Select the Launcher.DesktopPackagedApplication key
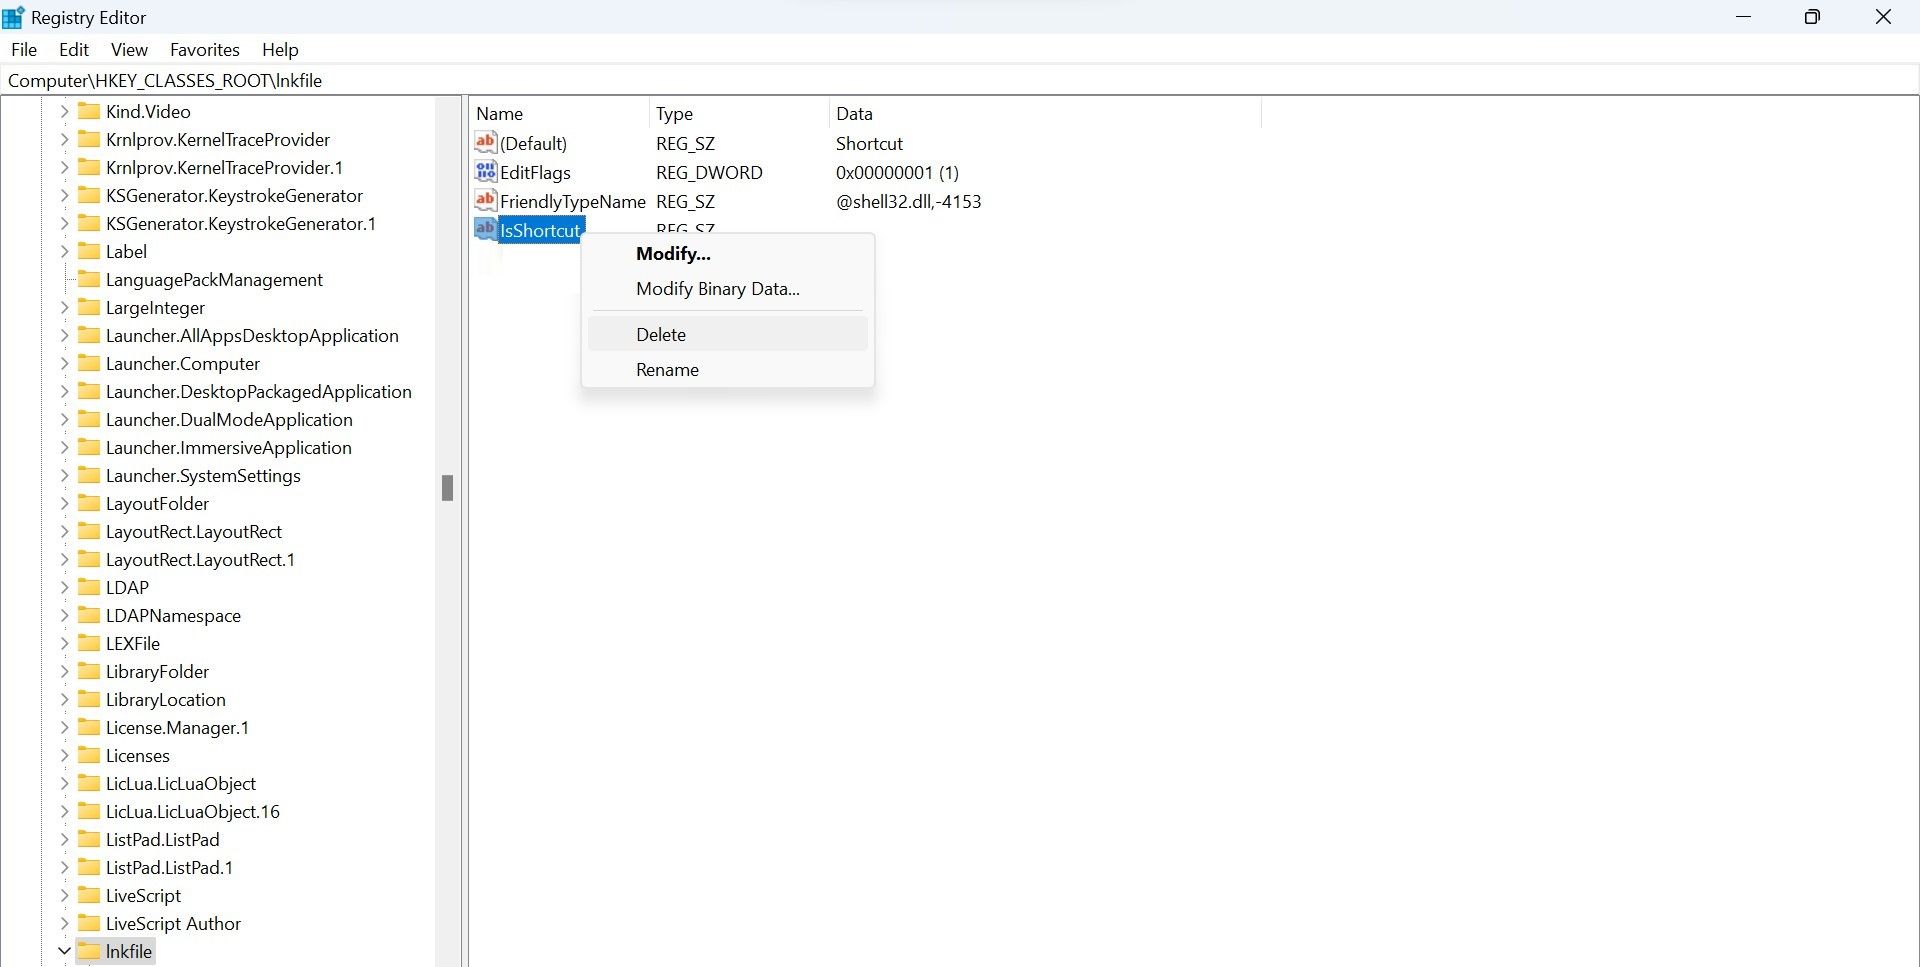The width and height of the screenshot is (1920, 967). click(x=258, y=391)
